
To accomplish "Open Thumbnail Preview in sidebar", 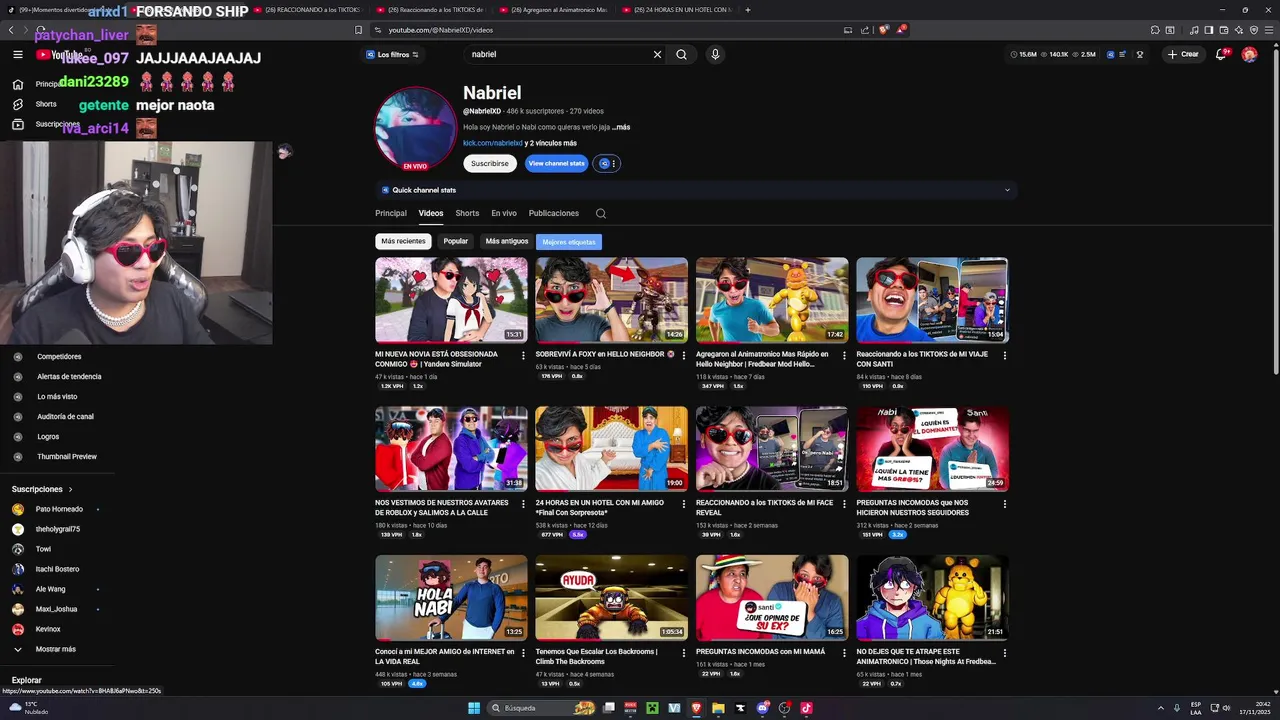I will click(67, 456).
